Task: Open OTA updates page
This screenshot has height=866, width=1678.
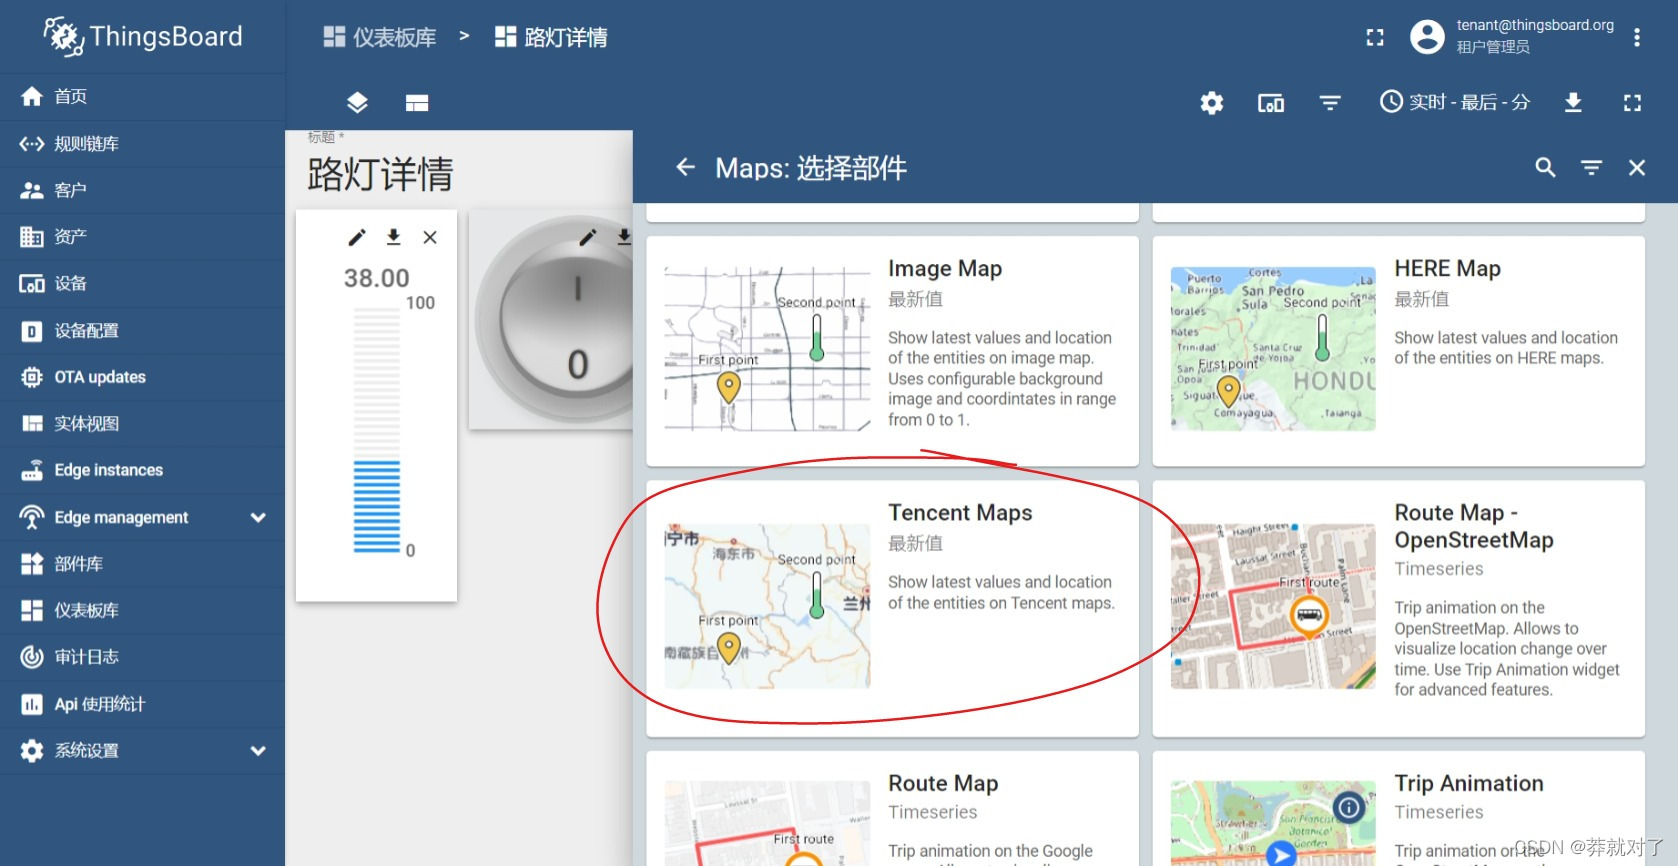Action: tap(142, 377)
